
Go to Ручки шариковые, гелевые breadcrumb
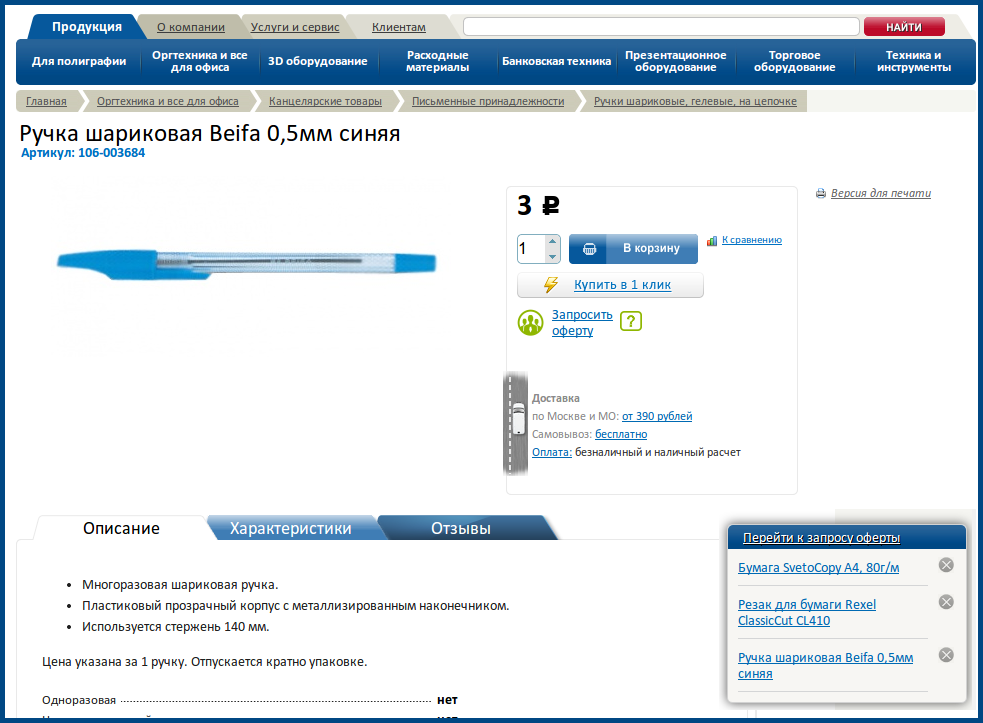[x=695, y=101]
